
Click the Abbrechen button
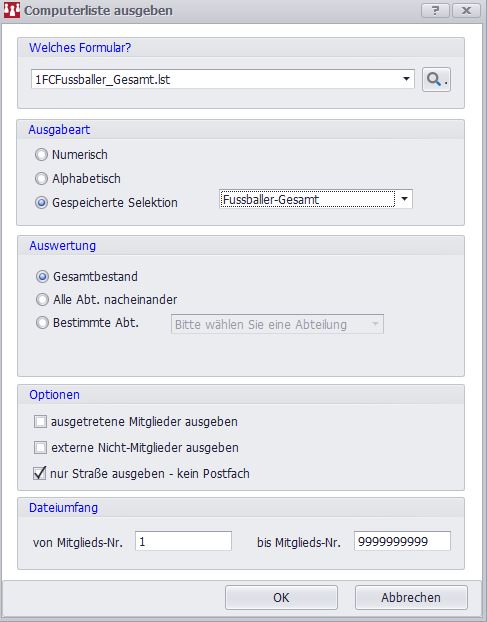tap(411, 597)
